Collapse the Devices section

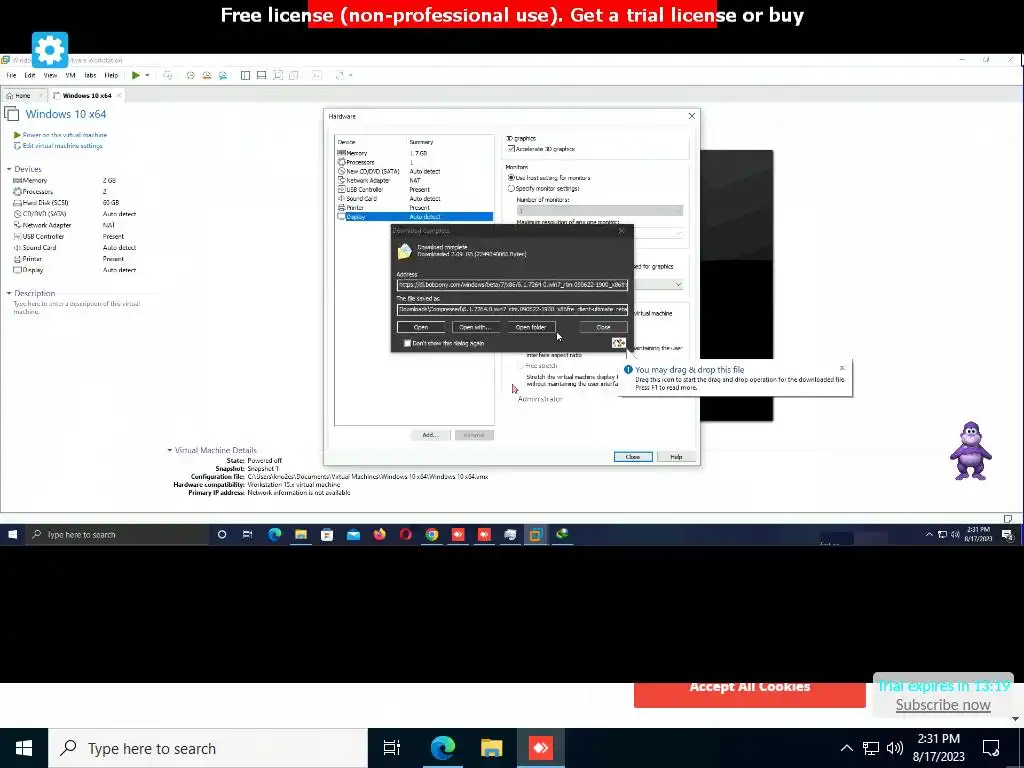tap(9, 169)
